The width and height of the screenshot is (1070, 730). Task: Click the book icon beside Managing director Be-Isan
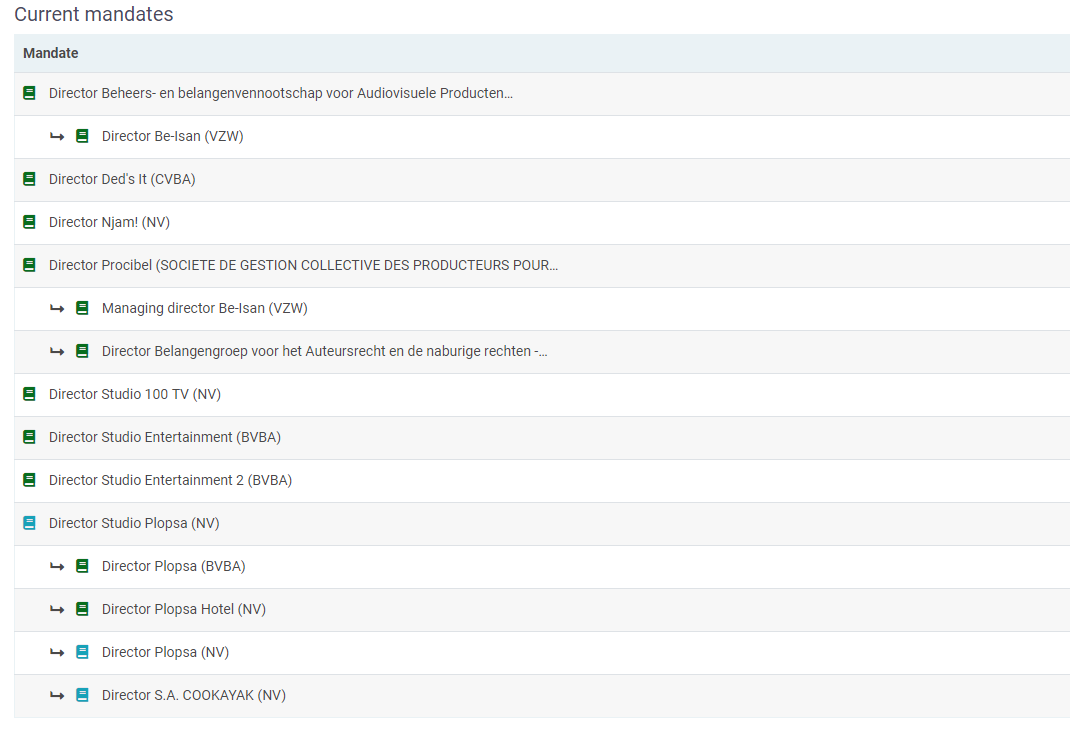pyautogui.click(x=82, y=308)
